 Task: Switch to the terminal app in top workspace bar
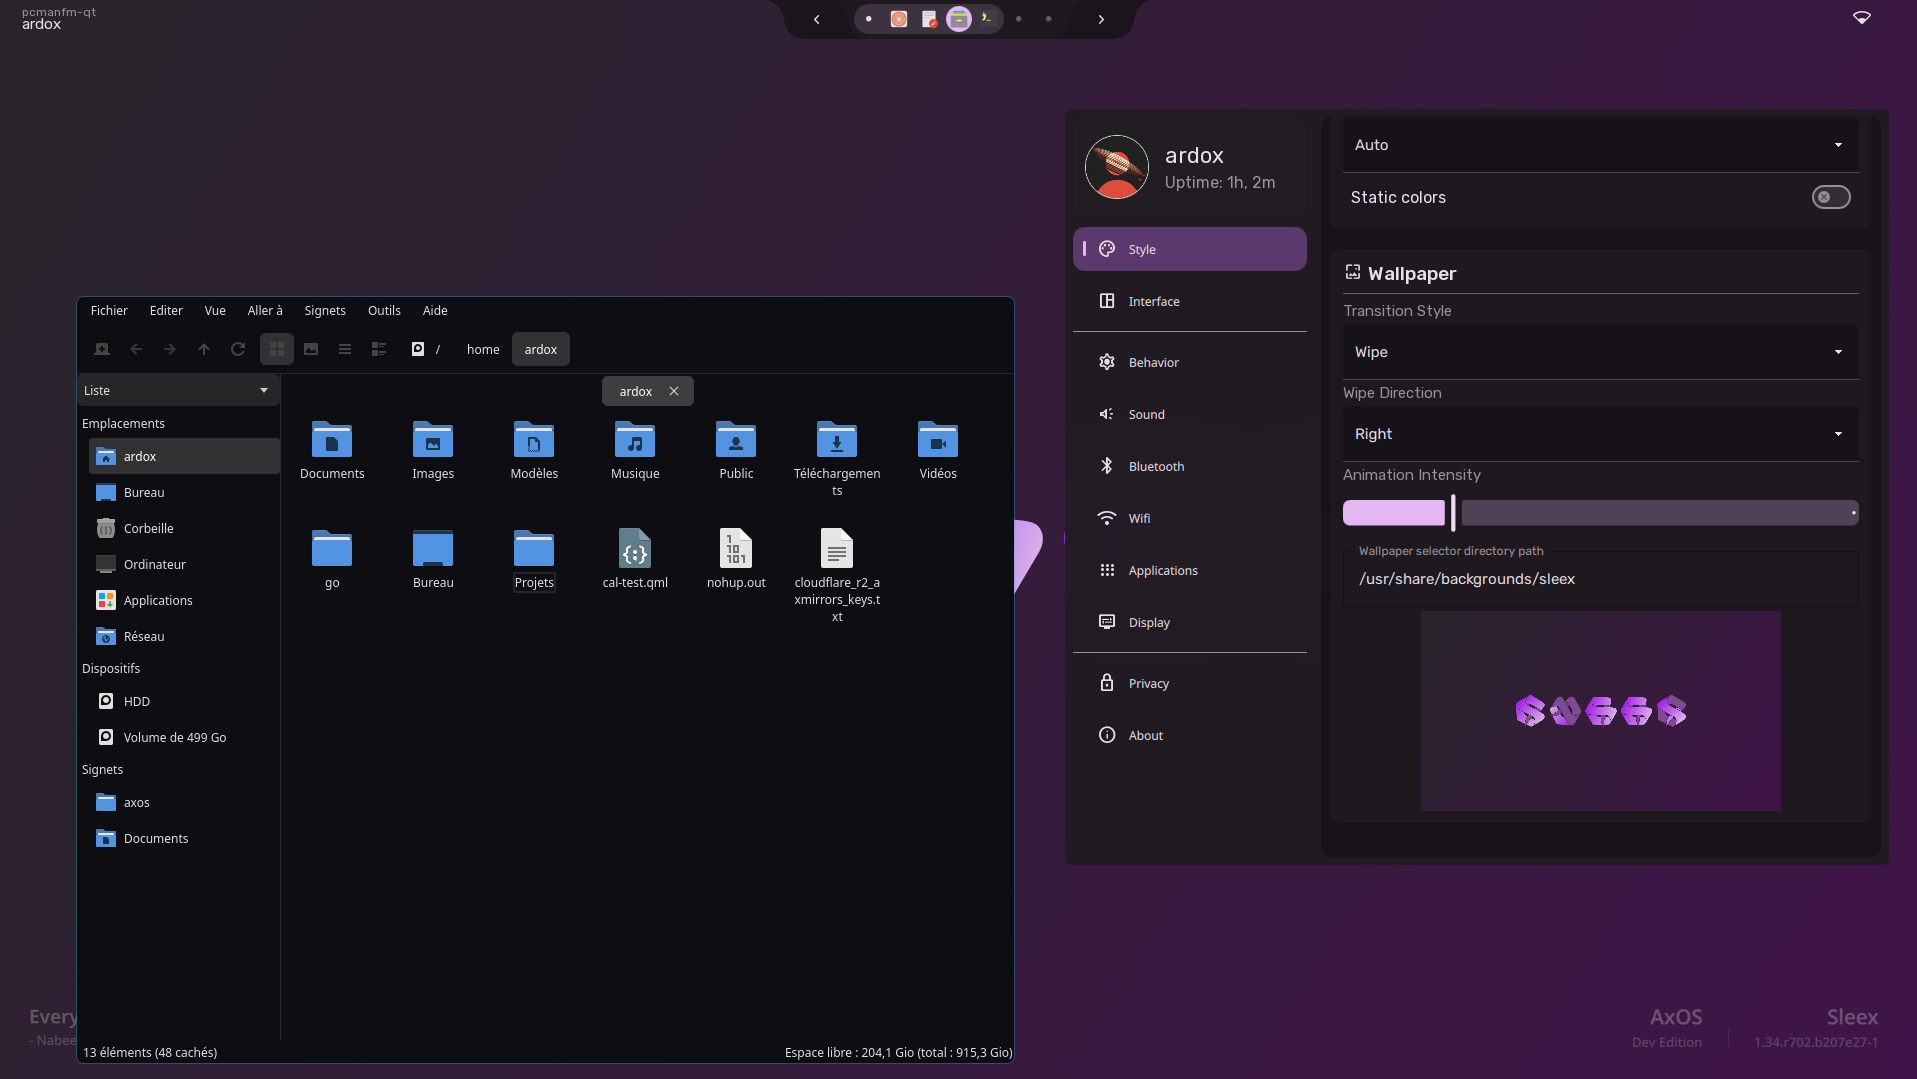click(x=987, y=18)
